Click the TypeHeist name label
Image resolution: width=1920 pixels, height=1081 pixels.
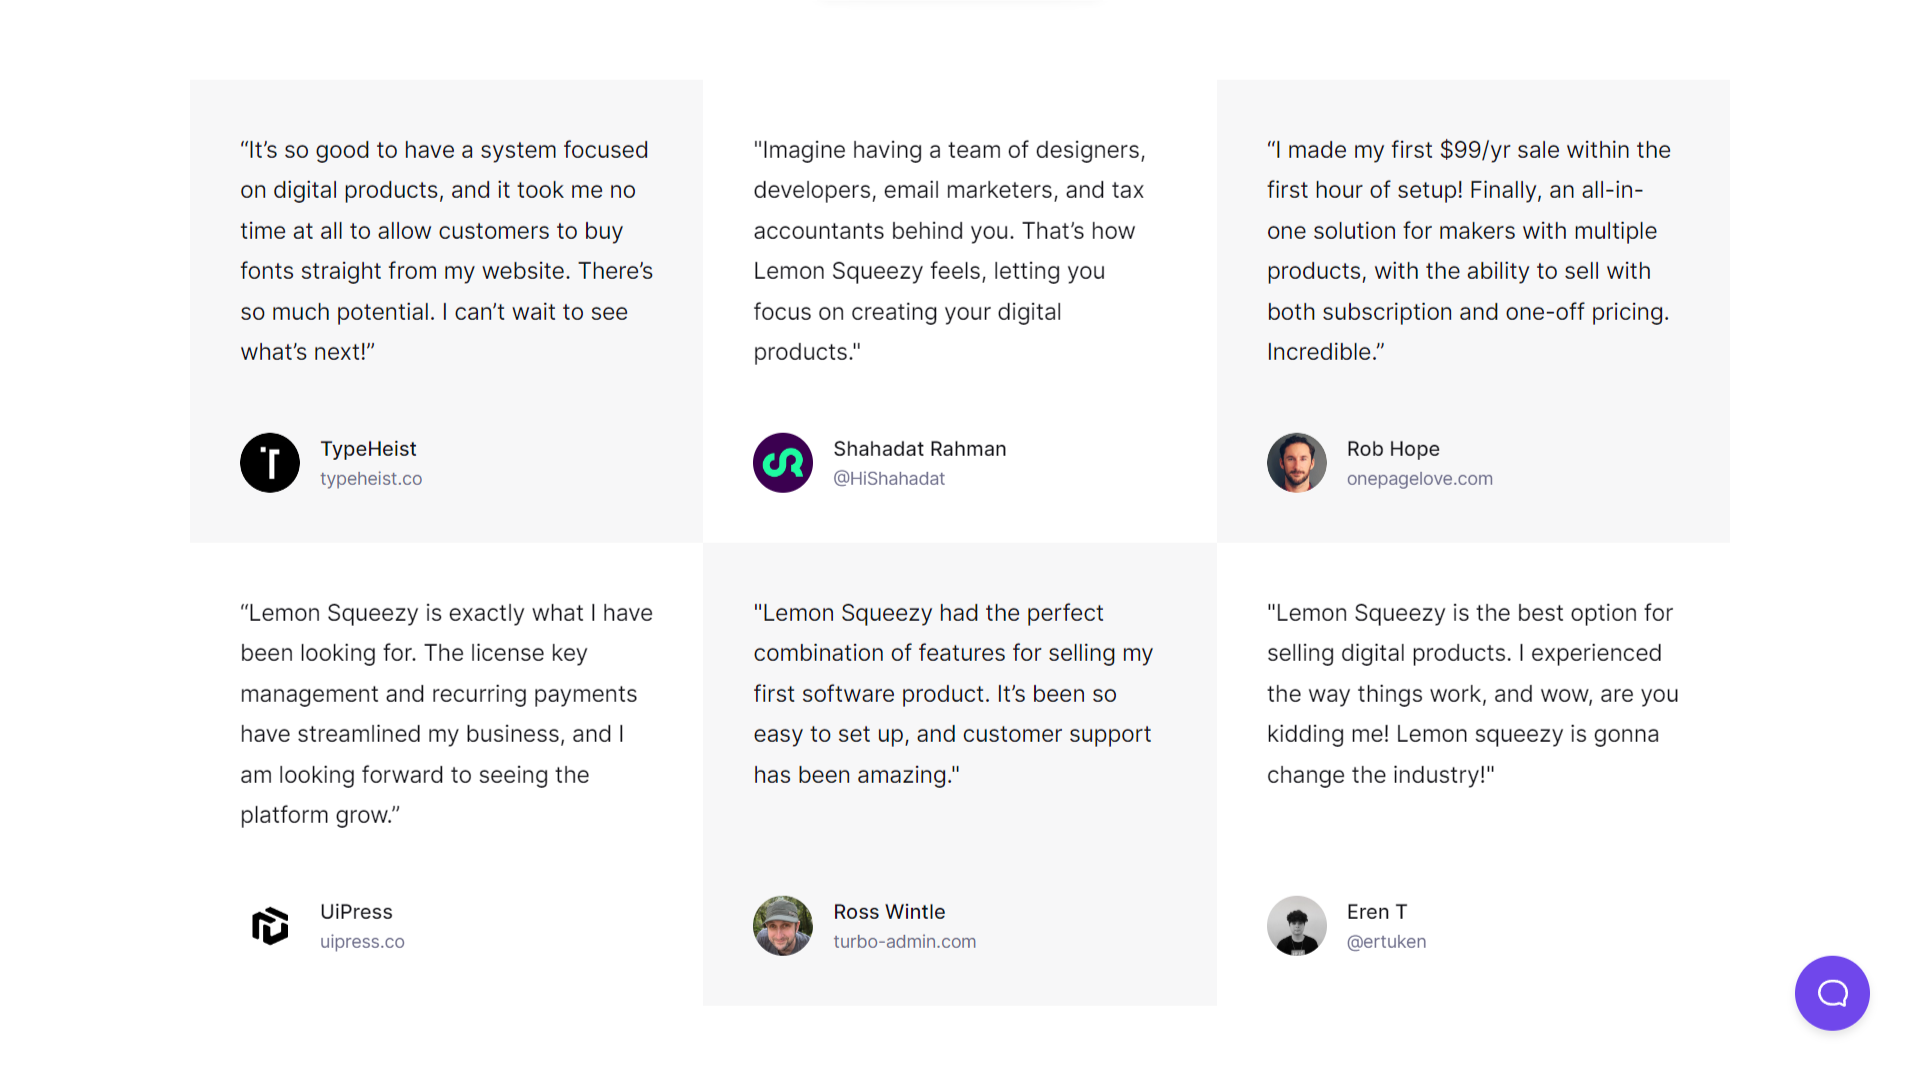368,449
